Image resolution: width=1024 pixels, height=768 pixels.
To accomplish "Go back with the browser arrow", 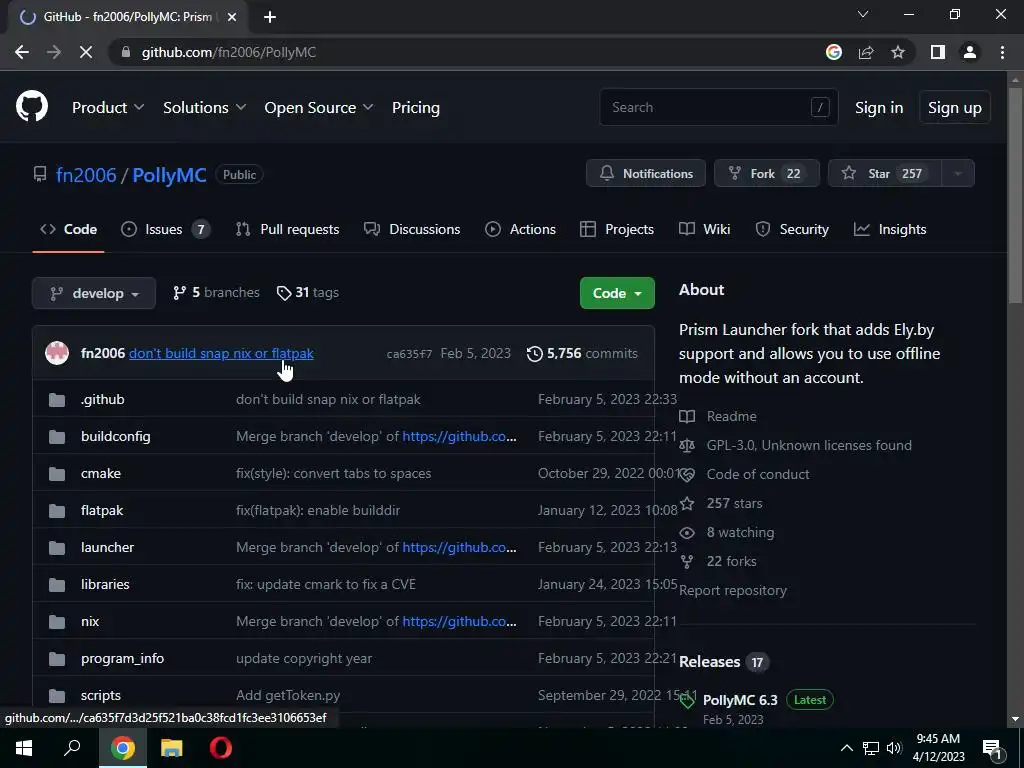I will tap(22, 52).
